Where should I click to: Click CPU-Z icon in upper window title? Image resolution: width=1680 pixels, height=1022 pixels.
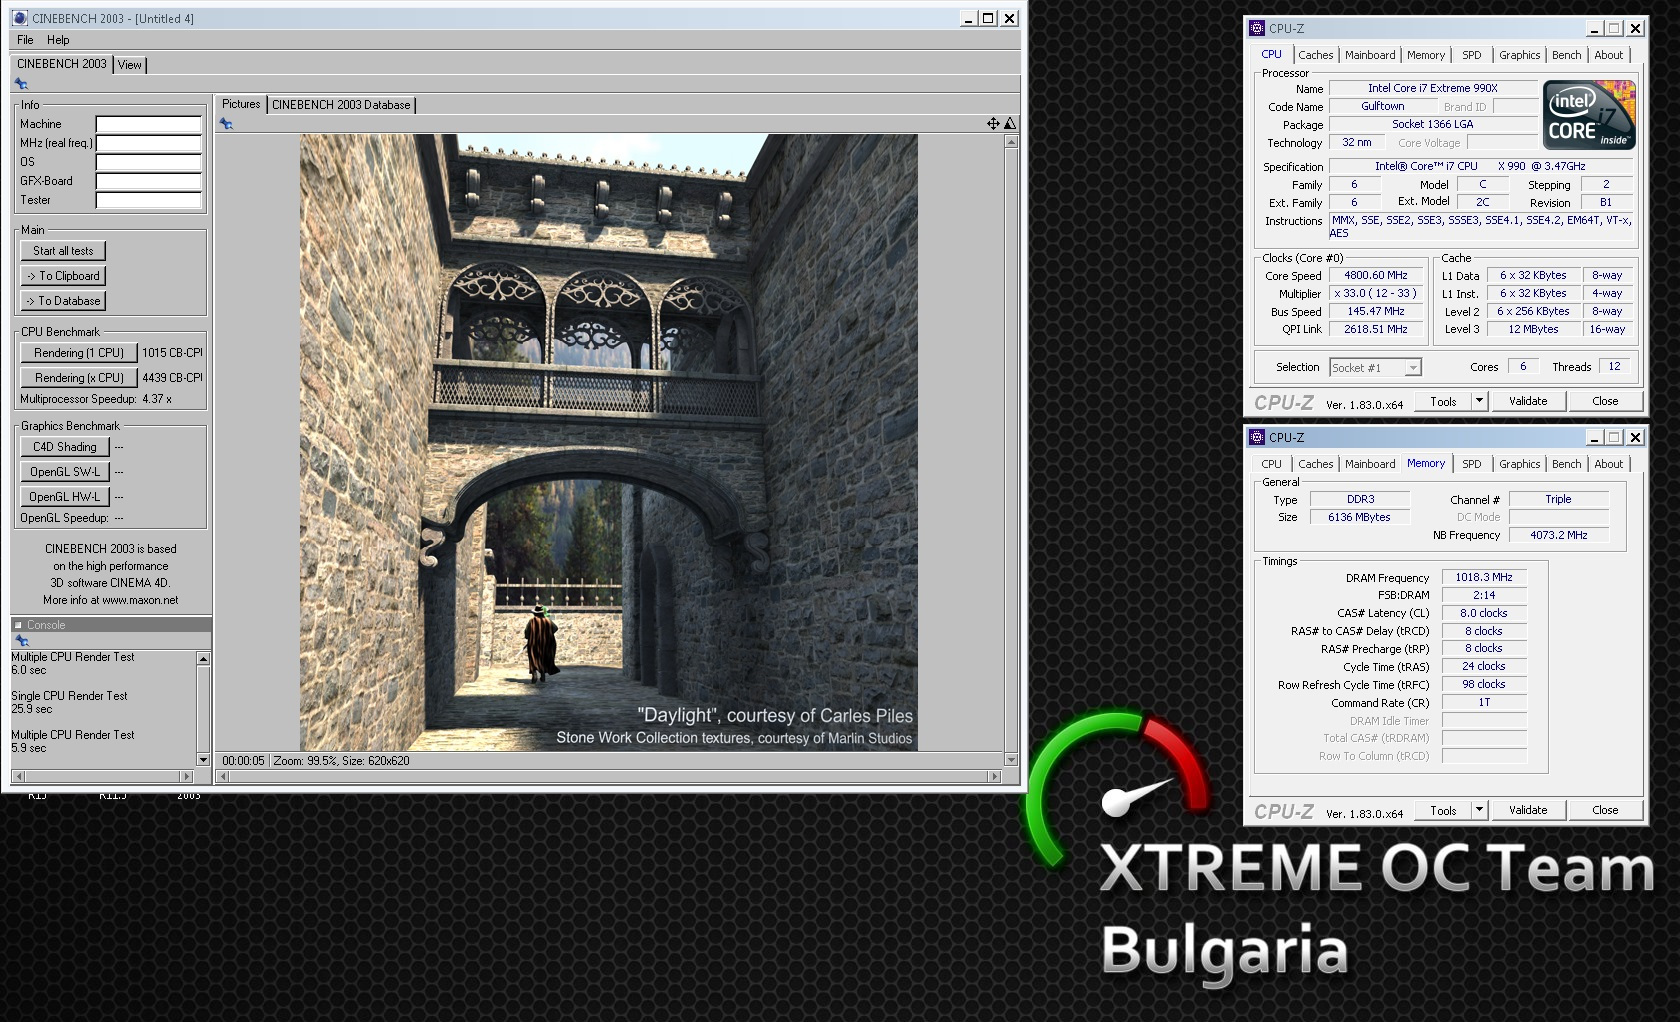click(x=1257, y=28)
